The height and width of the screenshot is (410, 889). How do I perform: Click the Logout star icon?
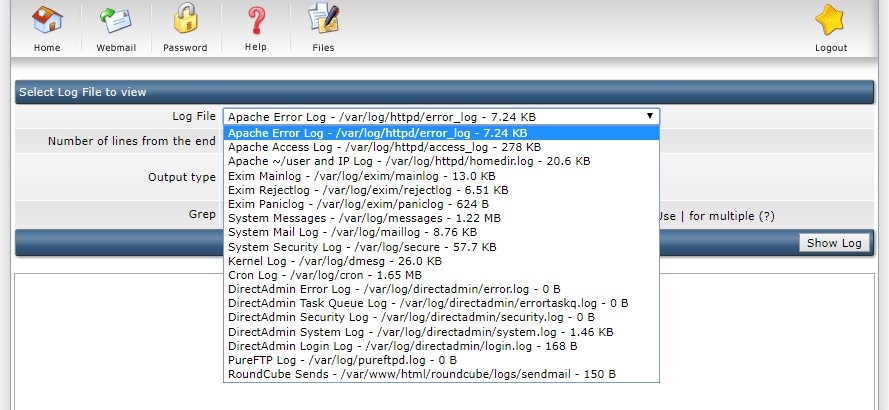point(829,20)
